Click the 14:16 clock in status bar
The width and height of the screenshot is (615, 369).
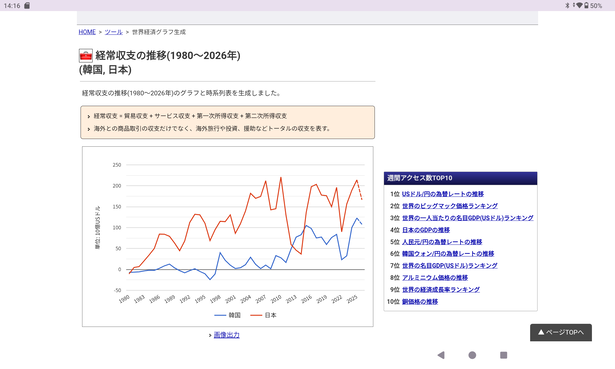[12, 5]
